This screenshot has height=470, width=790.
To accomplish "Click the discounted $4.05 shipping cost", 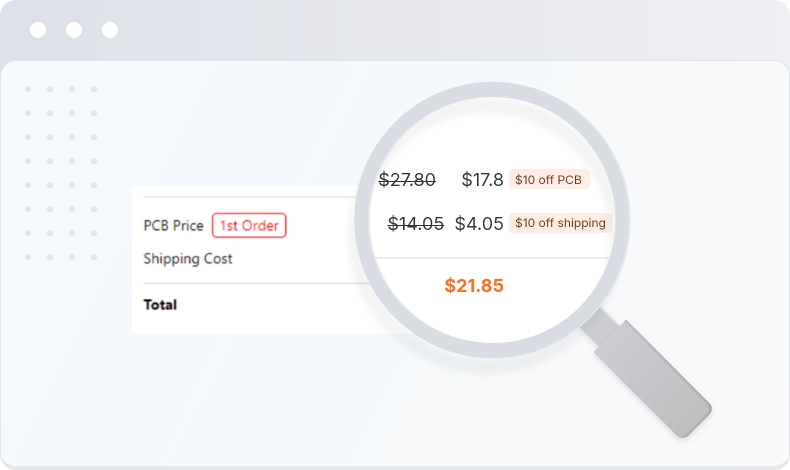I will pos(479,224).
